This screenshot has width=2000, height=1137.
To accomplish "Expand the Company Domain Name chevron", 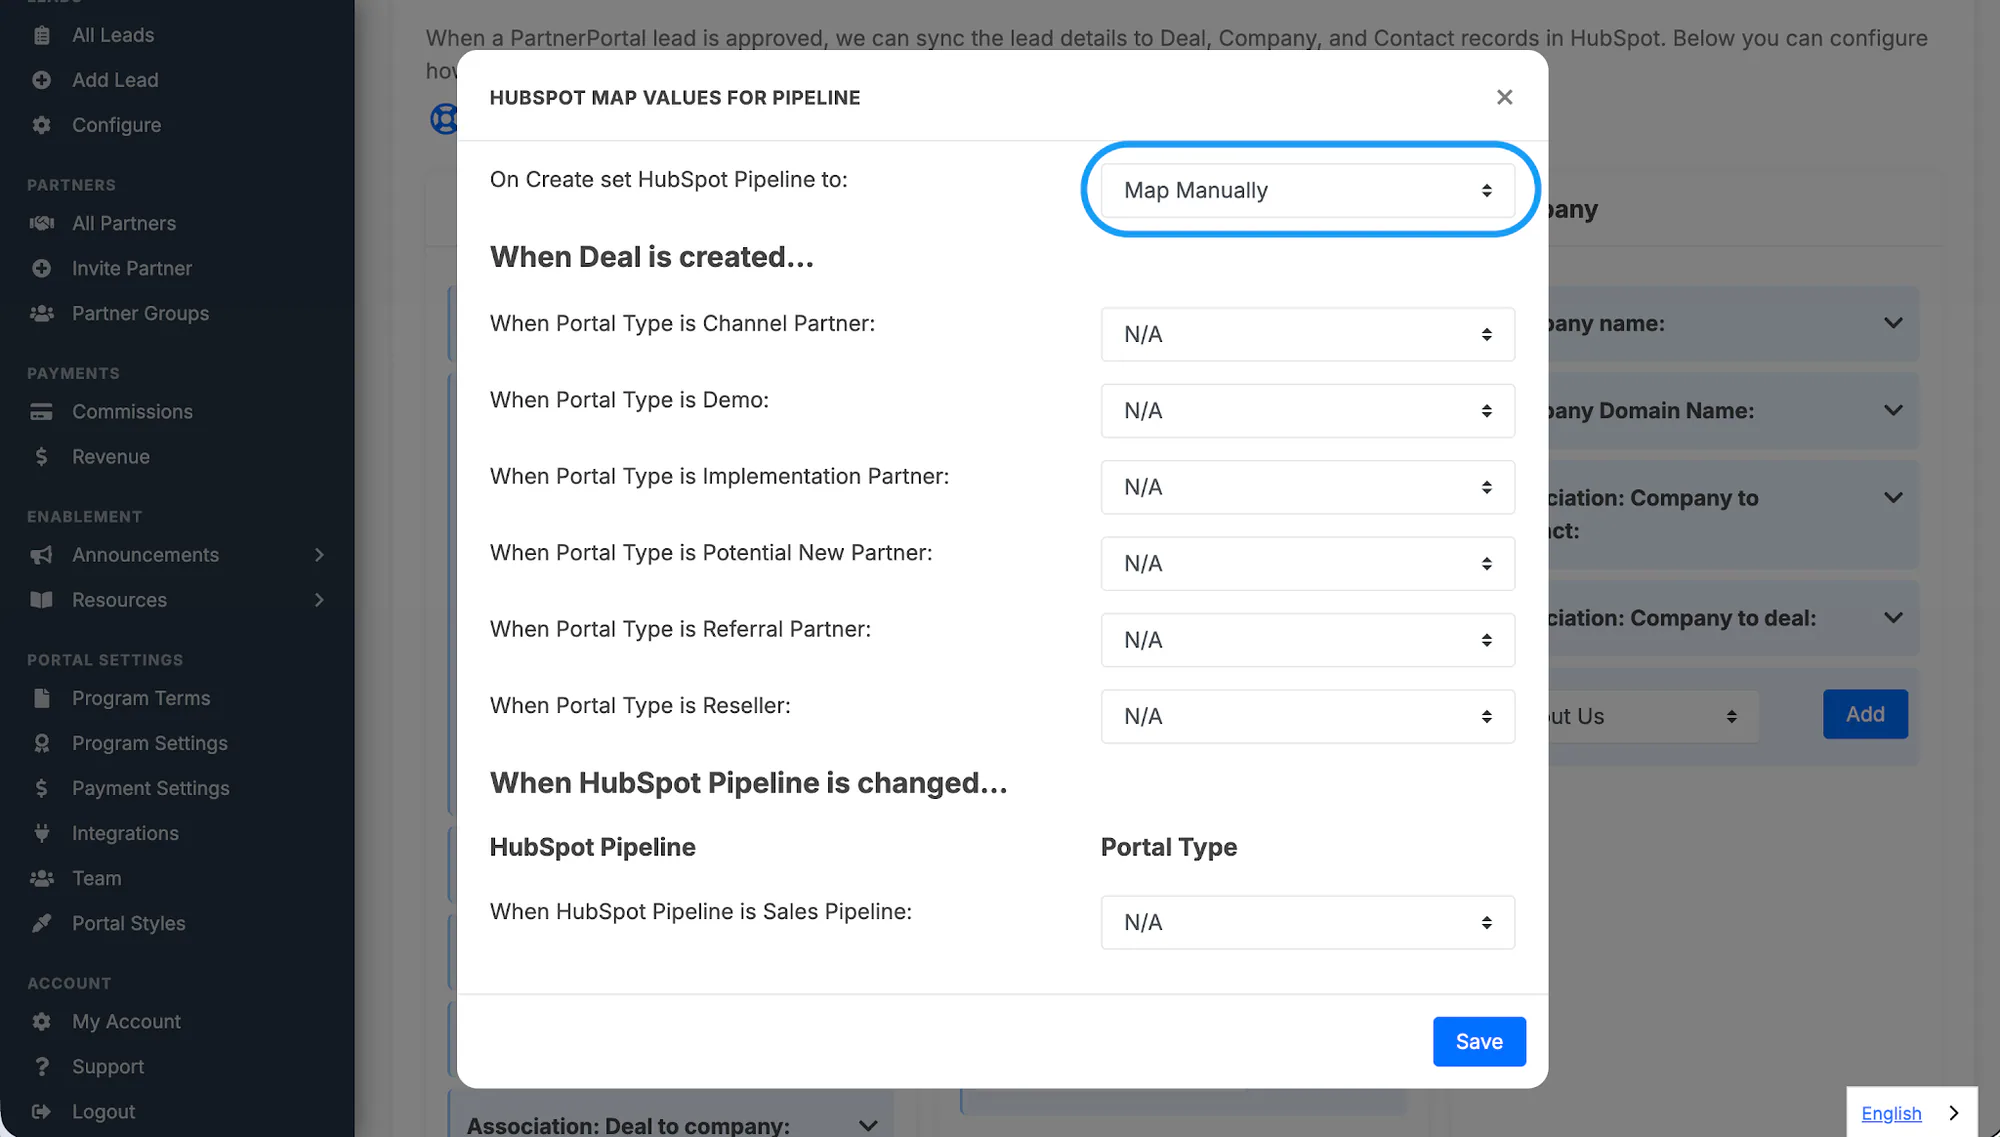I will coord(1893,410).
